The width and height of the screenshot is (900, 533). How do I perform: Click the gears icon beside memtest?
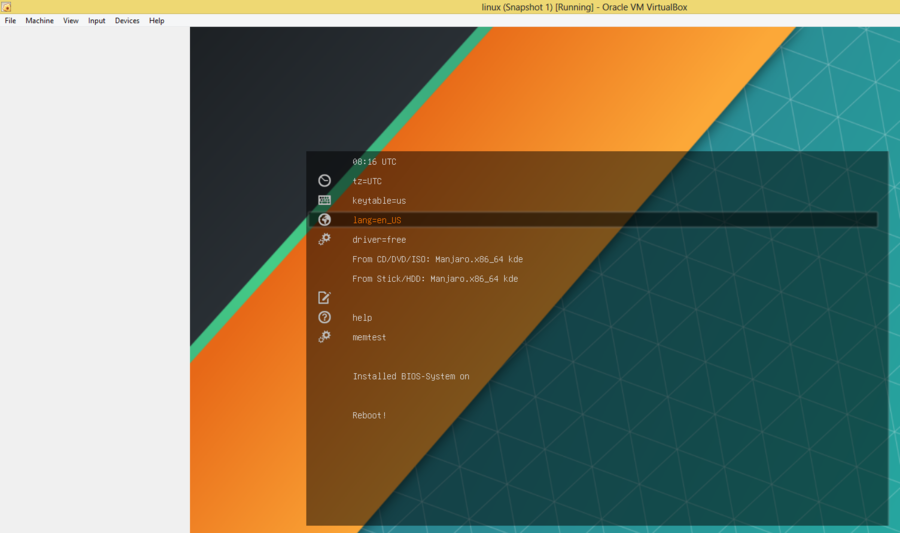click(324, 337)
